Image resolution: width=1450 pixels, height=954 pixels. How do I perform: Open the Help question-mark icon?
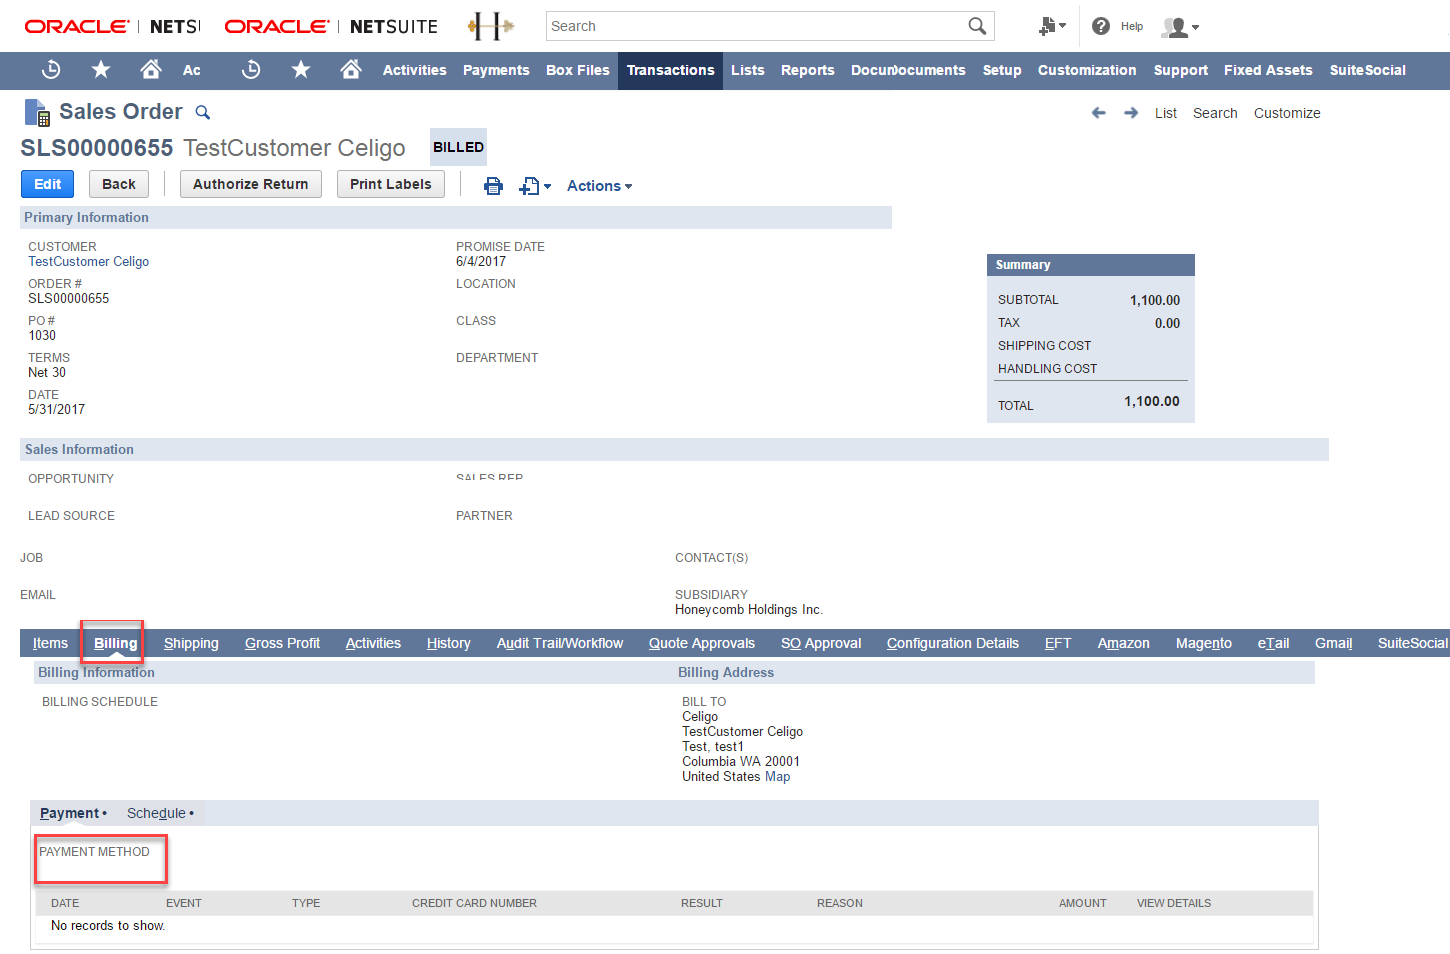pos(1101,26)
